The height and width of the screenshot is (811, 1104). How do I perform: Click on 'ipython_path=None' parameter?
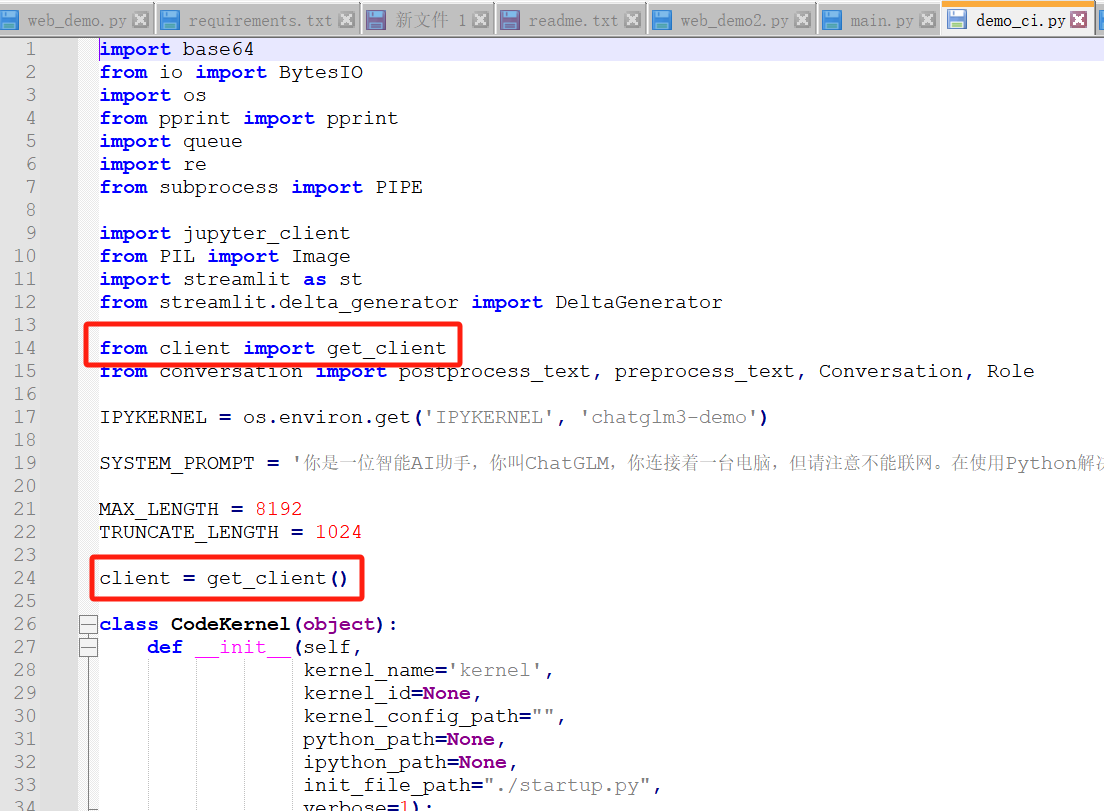coord(405,762)
